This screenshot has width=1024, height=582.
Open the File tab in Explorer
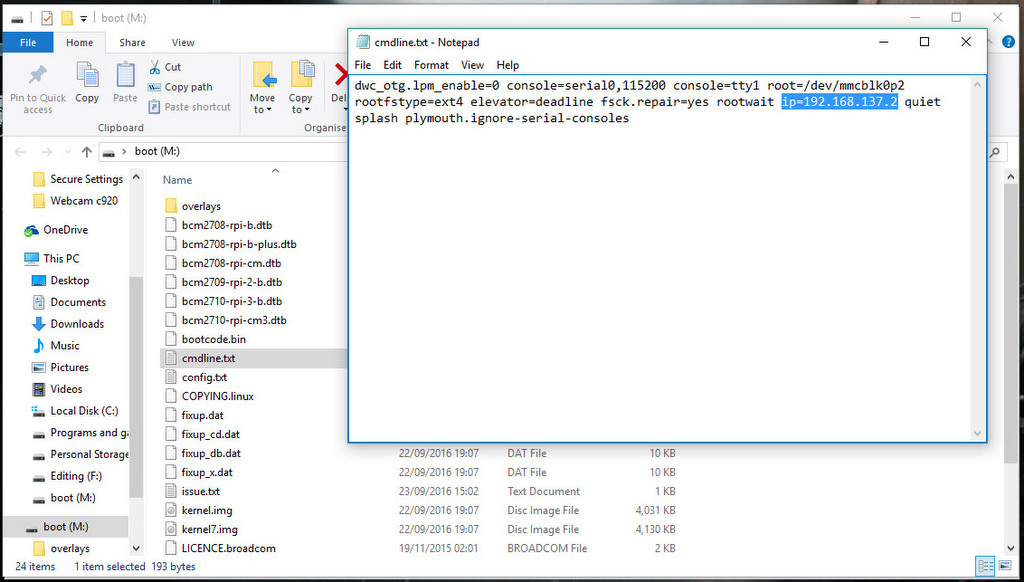[28, 43]
